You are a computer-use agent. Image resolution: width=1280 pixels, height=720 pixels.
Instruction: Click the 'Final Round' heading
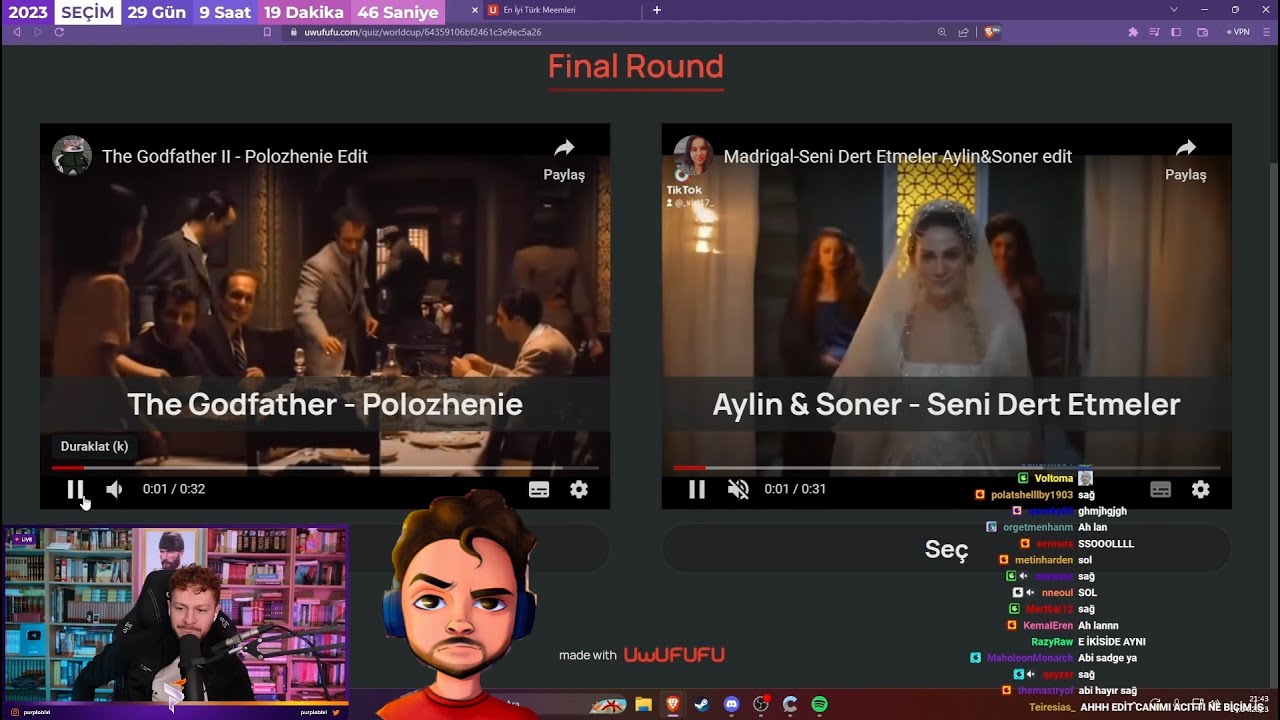point(635,66)
